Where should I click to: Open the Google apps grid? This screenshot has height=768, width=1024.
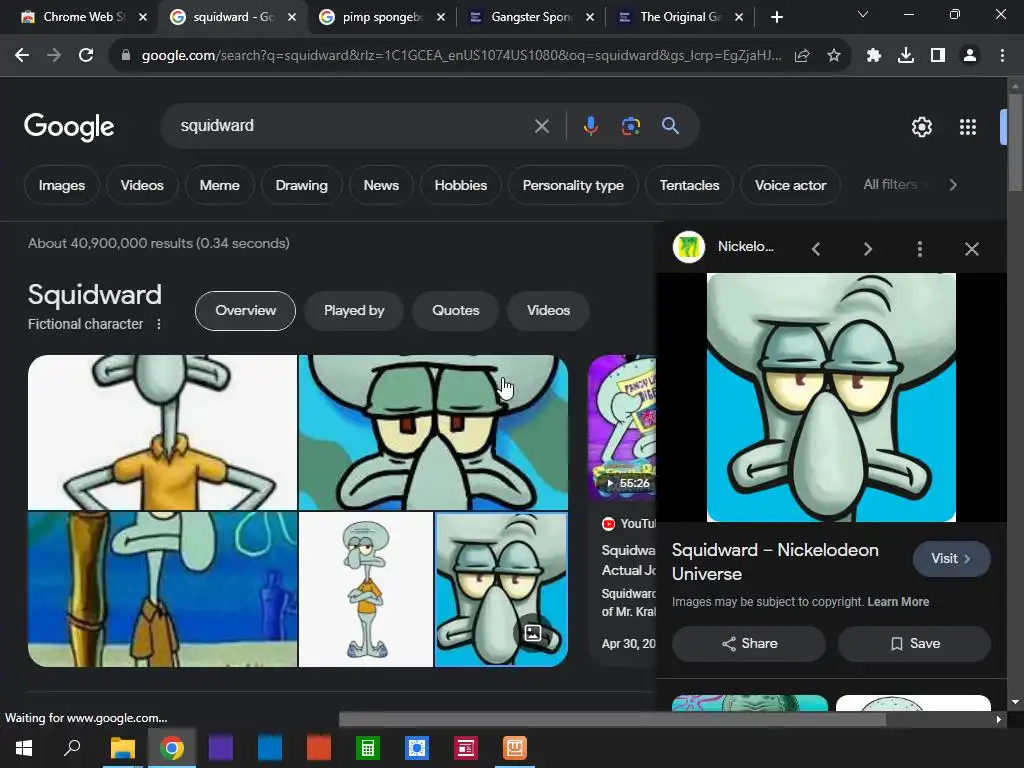pos(968,127)
